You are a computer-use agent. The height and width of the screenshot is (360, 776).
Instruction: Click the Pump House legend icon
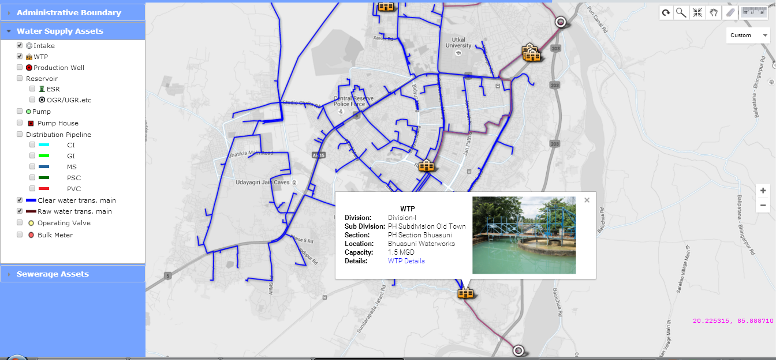coord(31,123)
